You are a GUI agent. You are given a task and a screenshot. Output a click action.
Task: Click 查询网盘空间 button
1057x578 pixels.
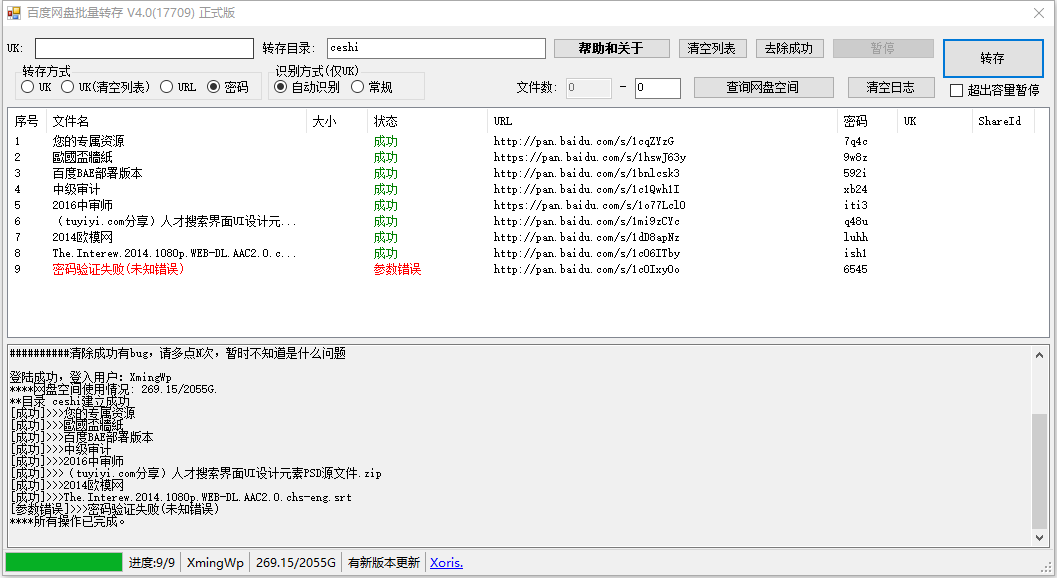tap(762, 87)
